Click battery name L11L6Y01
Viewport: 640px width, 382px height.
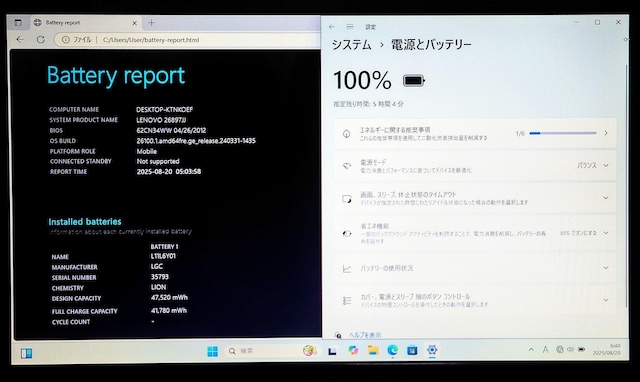[x=163, y=256]
